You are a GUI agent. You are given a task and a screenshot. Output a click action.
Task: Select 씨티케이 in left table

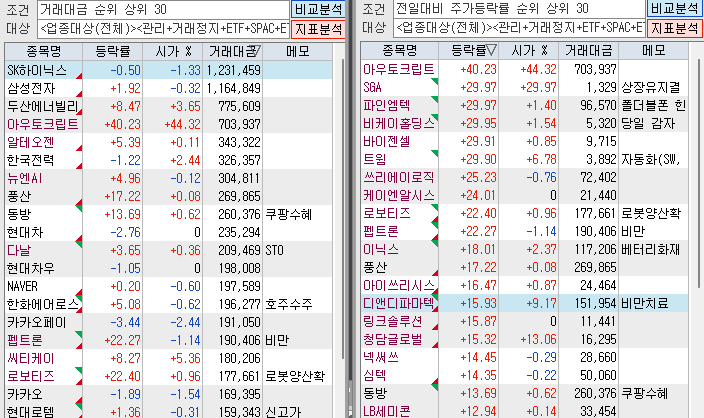(x=31, y=358)
